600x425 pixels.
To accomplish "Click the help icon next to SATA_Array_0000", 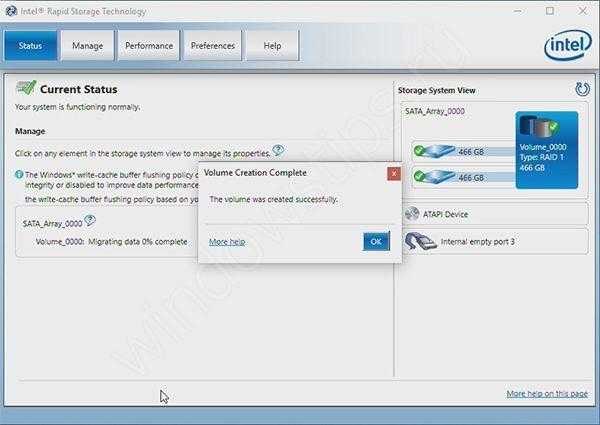I will pyautogui.click(x=90, y=221).
